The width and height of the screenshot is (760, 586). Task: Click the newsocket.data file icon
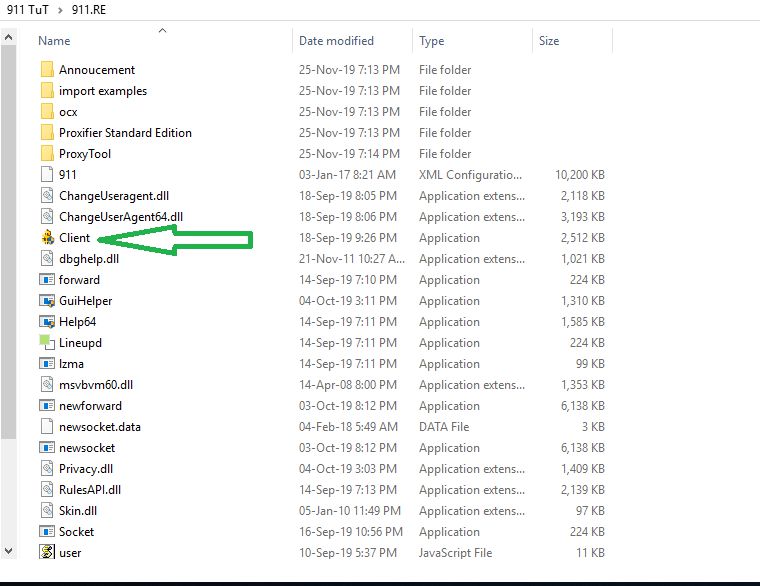point(47,427)
